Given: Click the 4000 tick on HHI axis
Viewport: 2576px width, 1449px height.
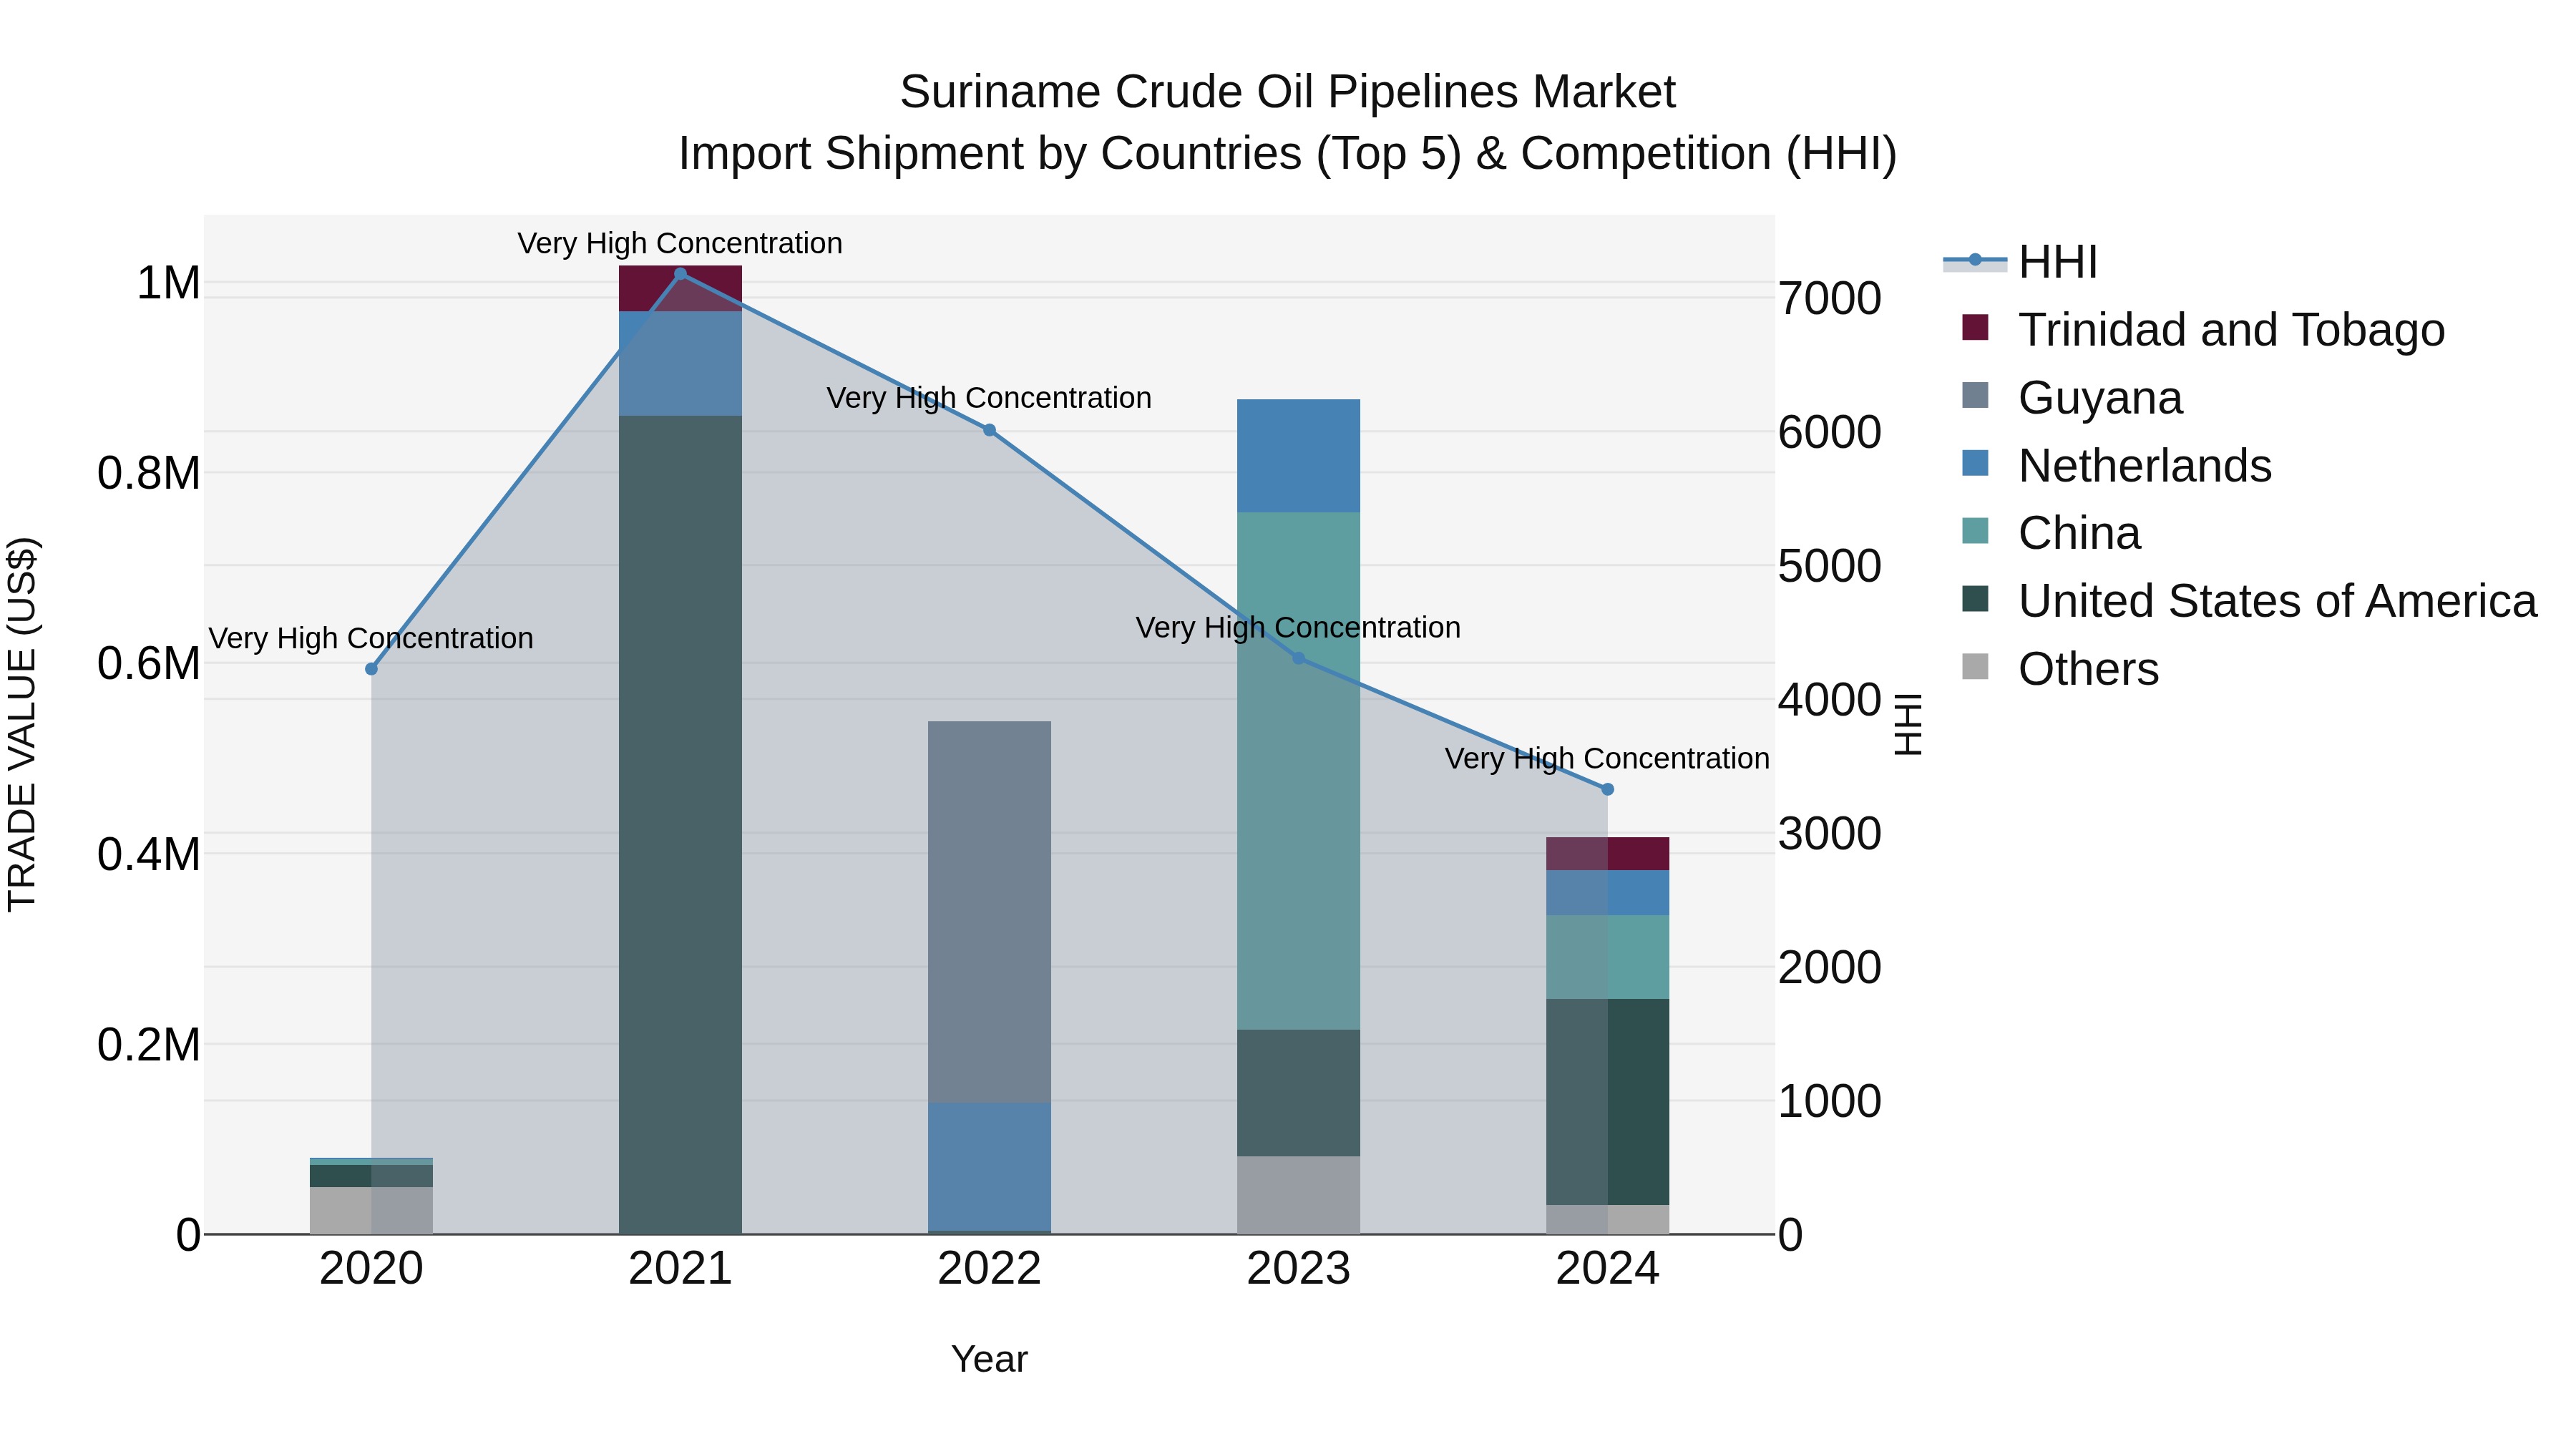Looking at the screenshot, I should point(1830,700).
